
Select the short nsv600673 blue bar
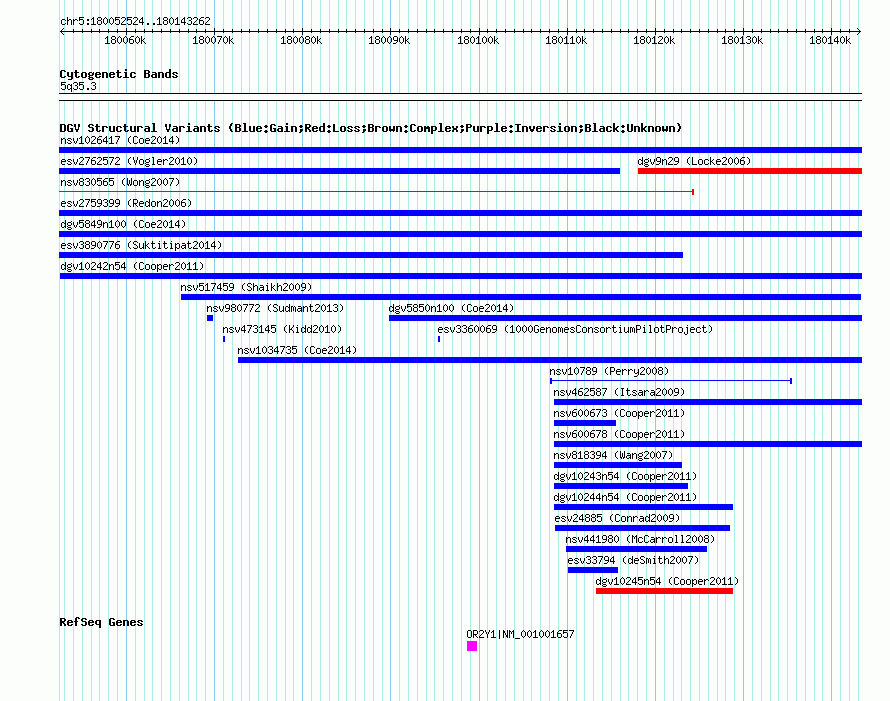585,423
